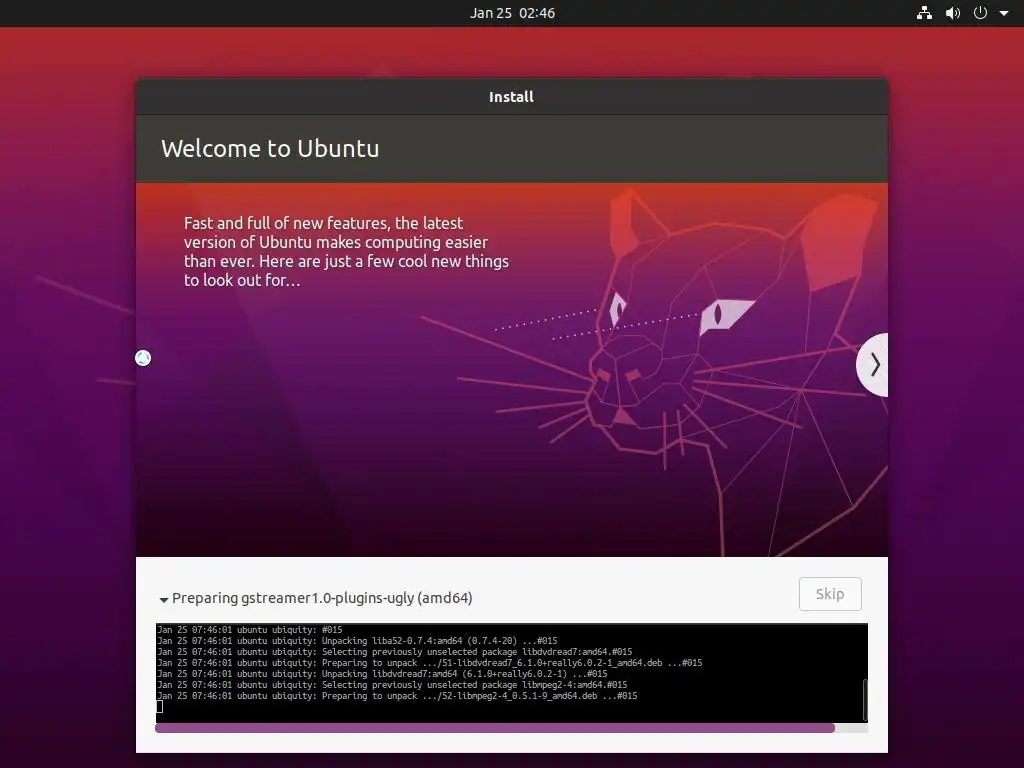Click the Skip button

pyautogui.click(x=830, y=594)
